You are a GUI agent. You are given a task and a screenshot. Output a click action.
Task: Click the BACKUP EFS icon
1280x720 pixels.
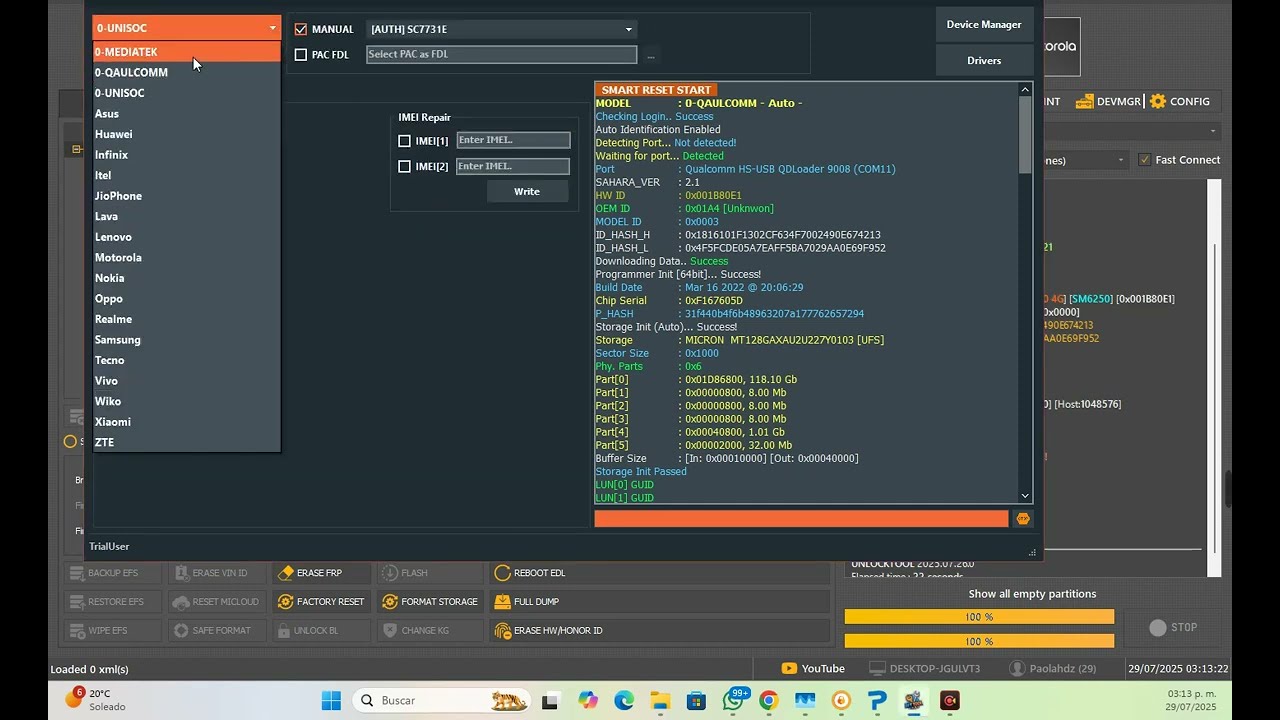tap(78, 573)
